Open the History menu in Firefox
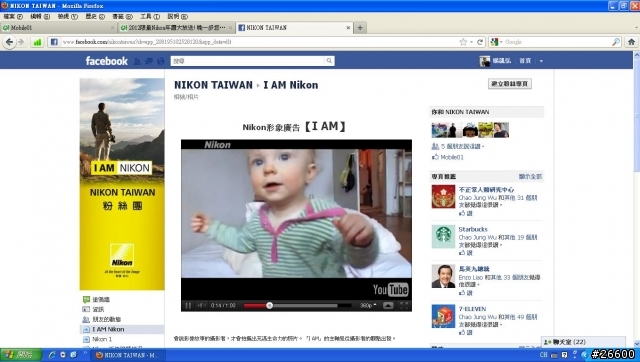Screen dimensions: 640x362 pos(95,17)
